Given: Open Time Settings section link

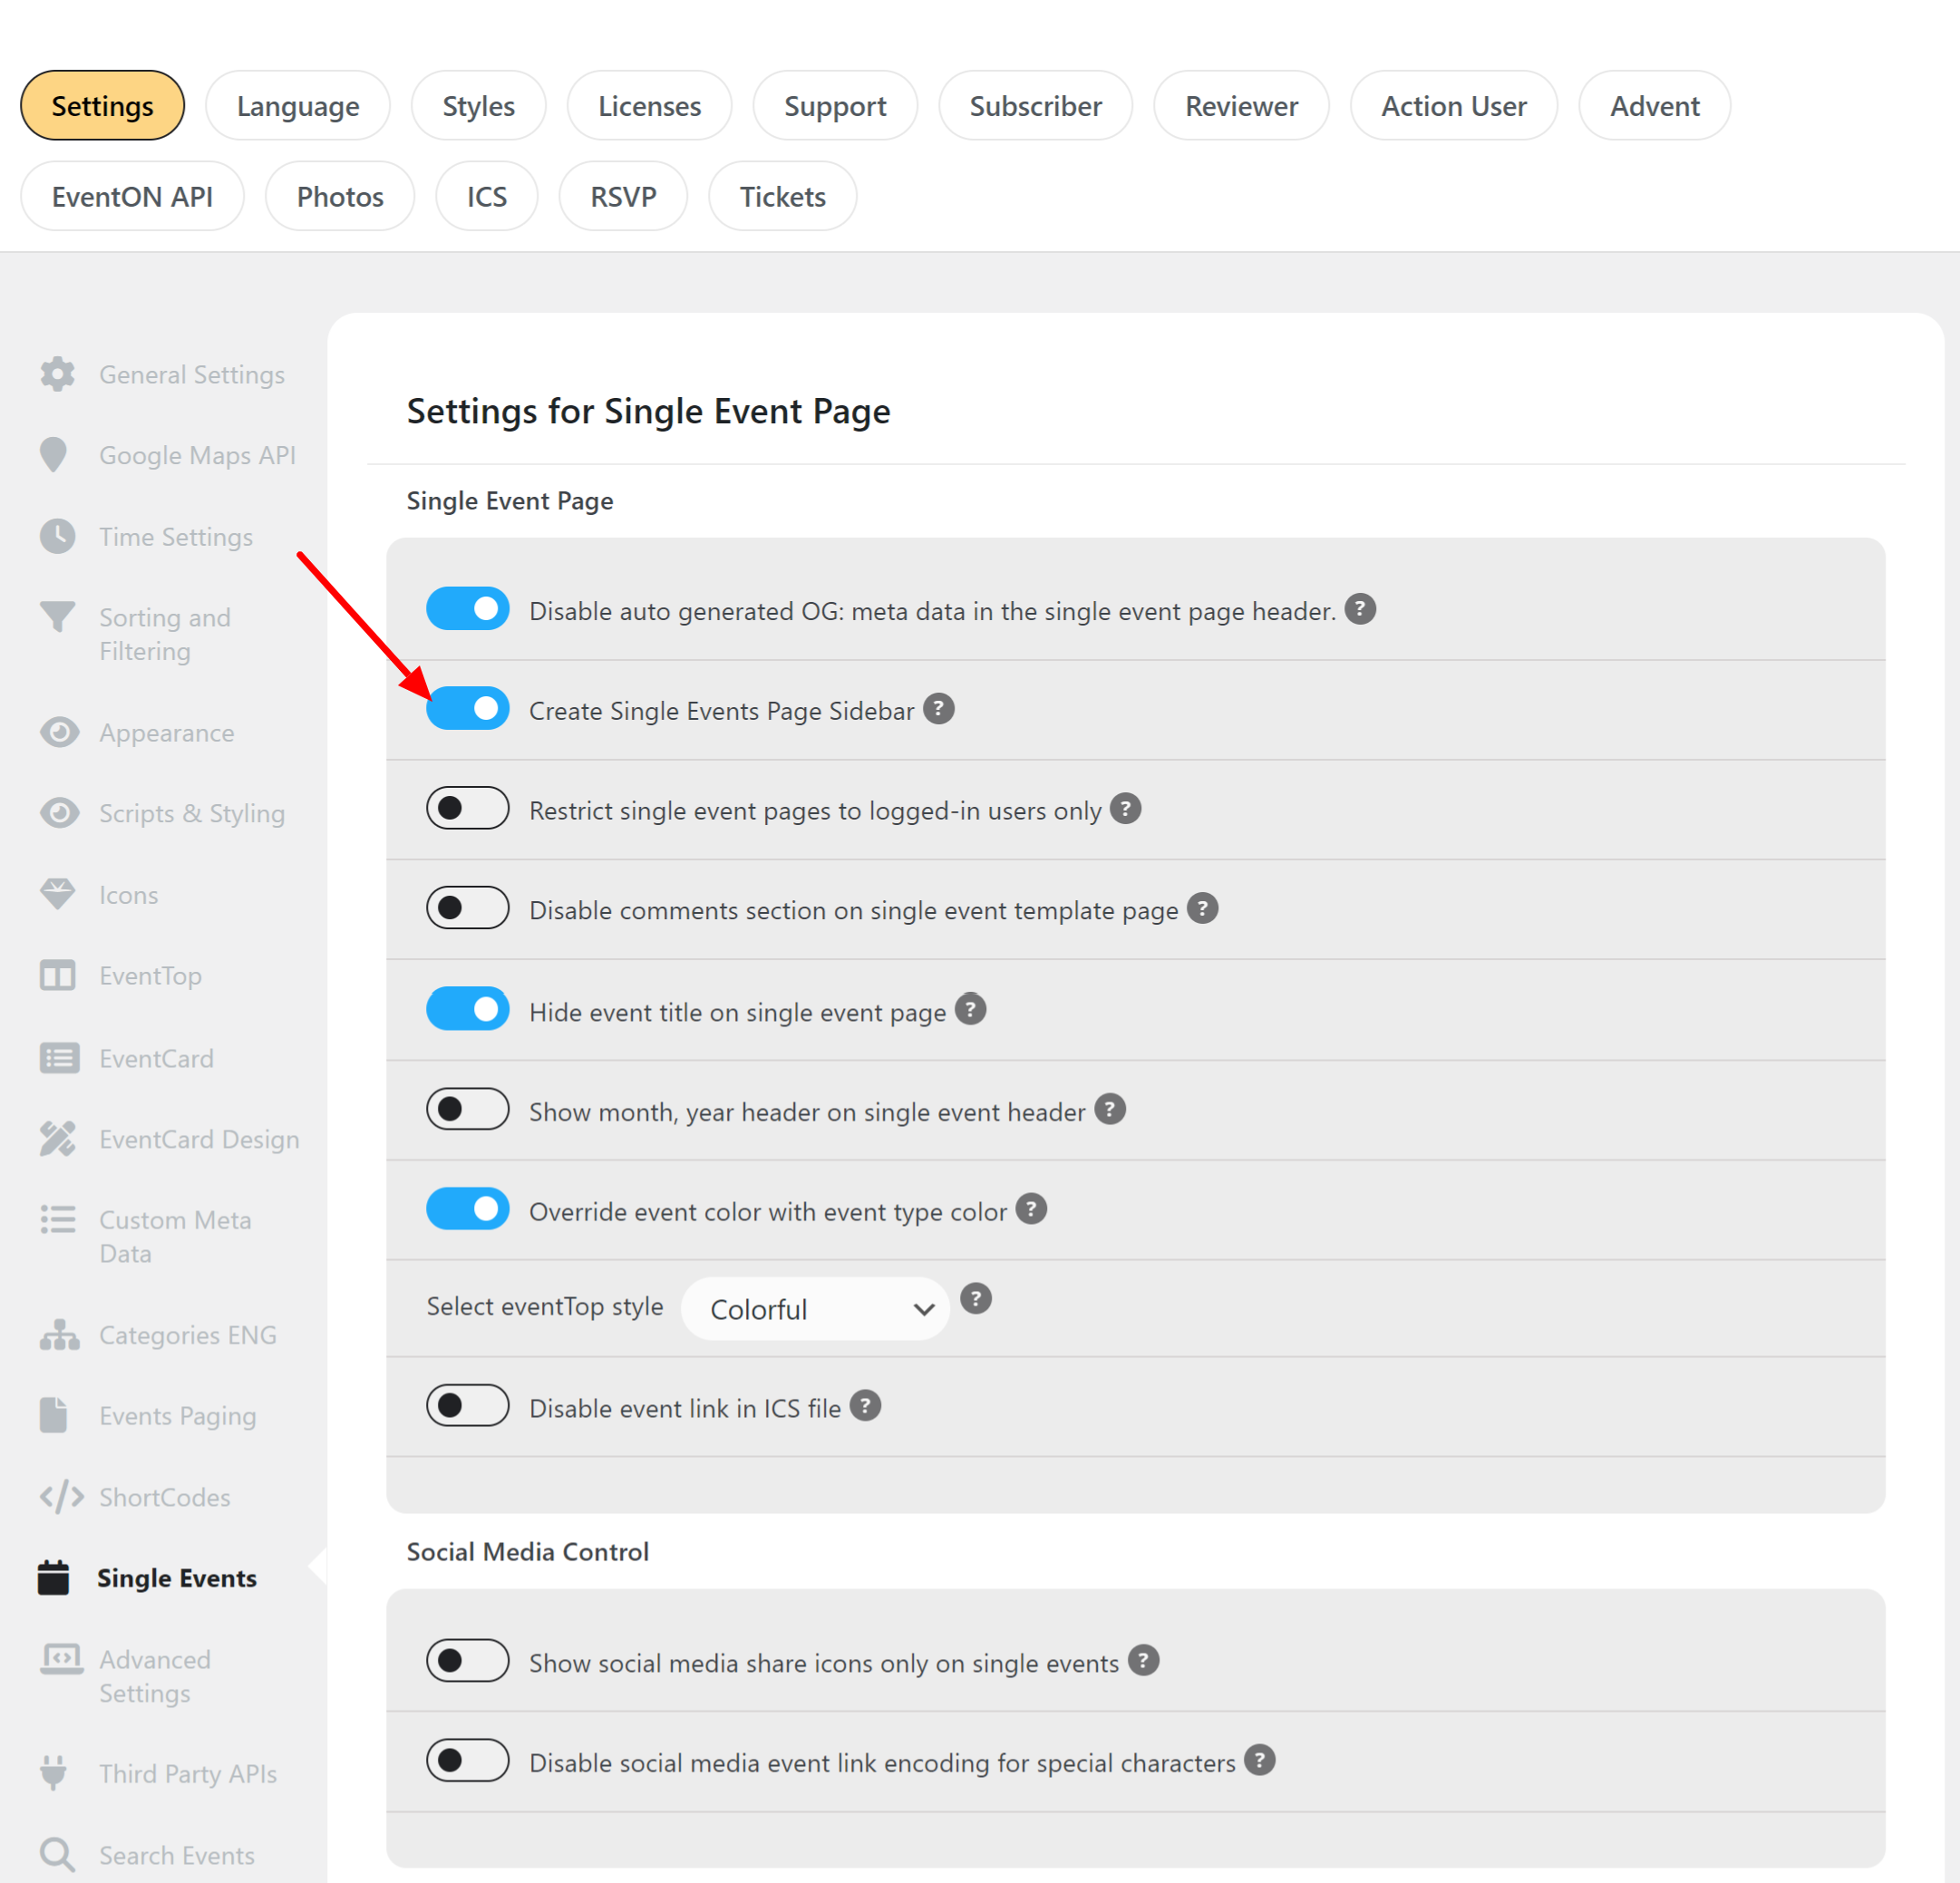Looking at the screenshot, I should point(176,536).
